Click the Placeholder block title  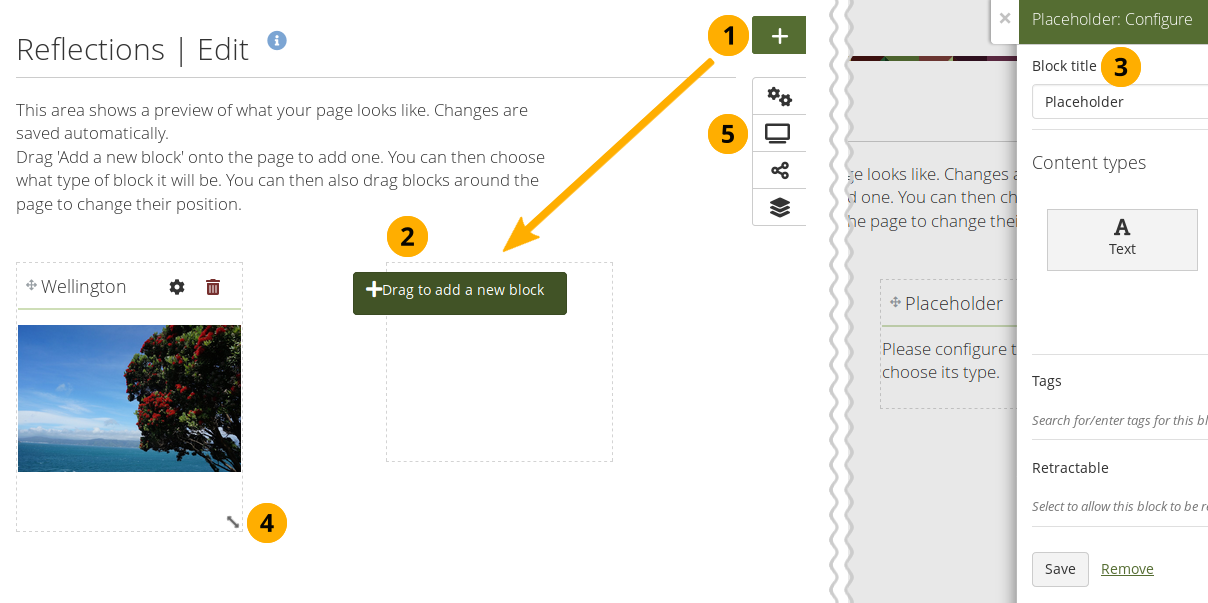tap(953, 303)
